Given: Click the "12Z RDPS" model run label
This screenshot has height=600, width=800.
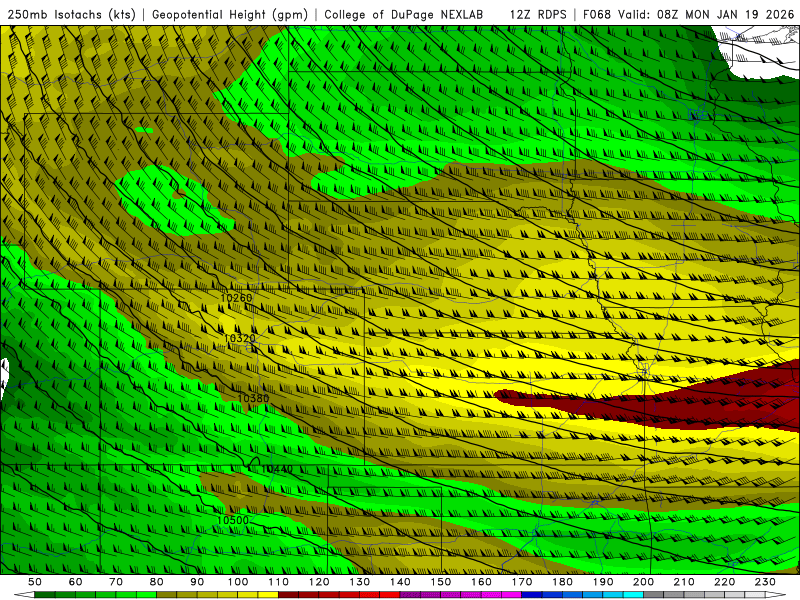Looking at the screenshot, I should [538, 15].
